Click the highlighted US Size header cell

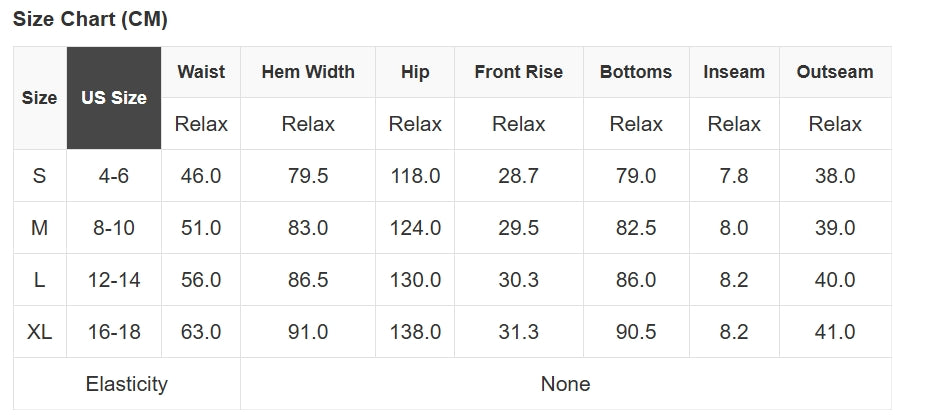click(114, 98)
